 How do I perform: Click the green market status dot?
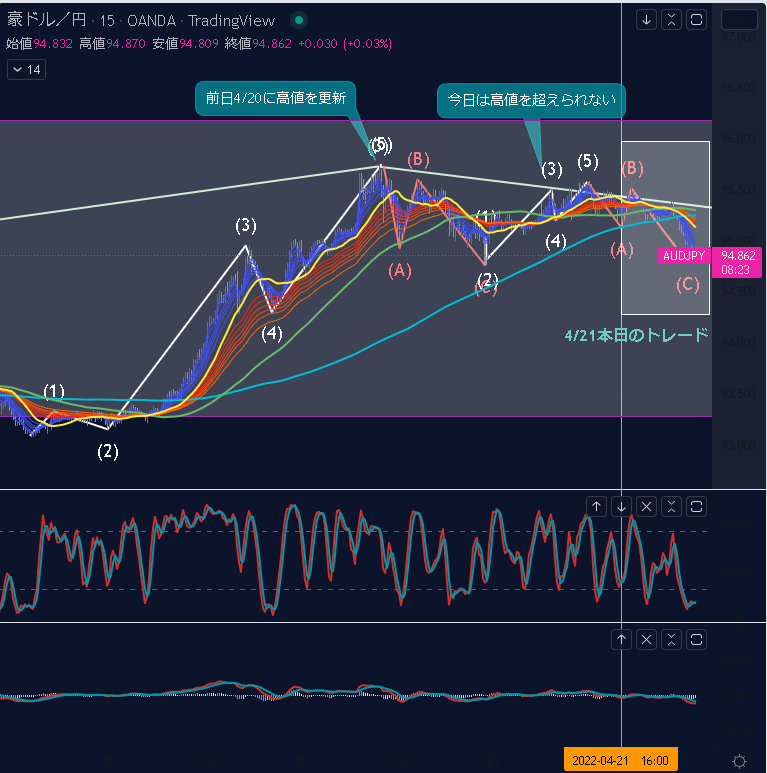click(298, 20)
